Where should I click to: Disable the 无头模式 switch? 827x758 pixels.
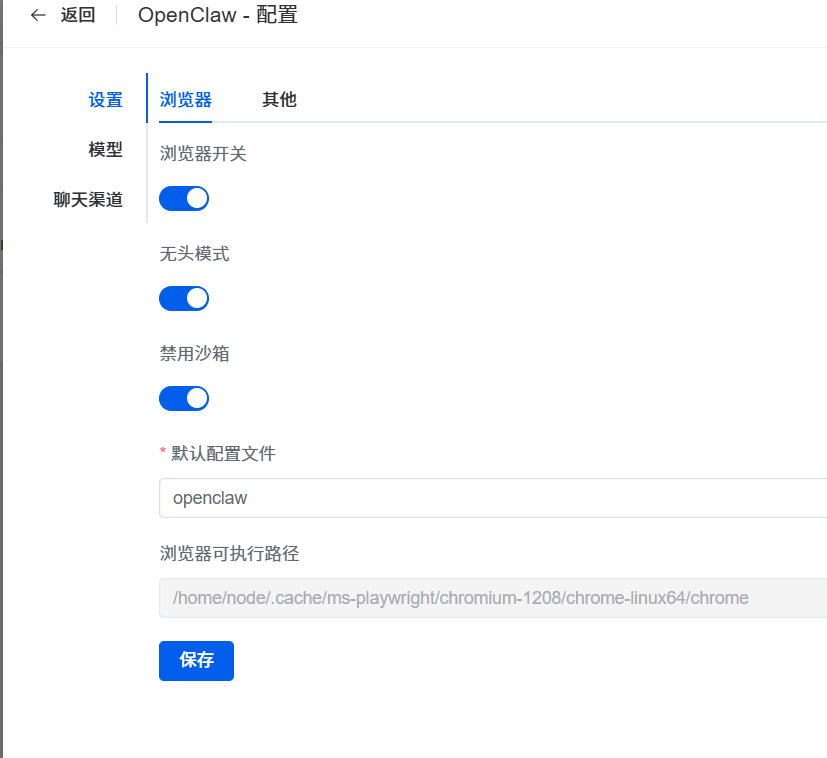pyautogui.click(x=184, y=298)
